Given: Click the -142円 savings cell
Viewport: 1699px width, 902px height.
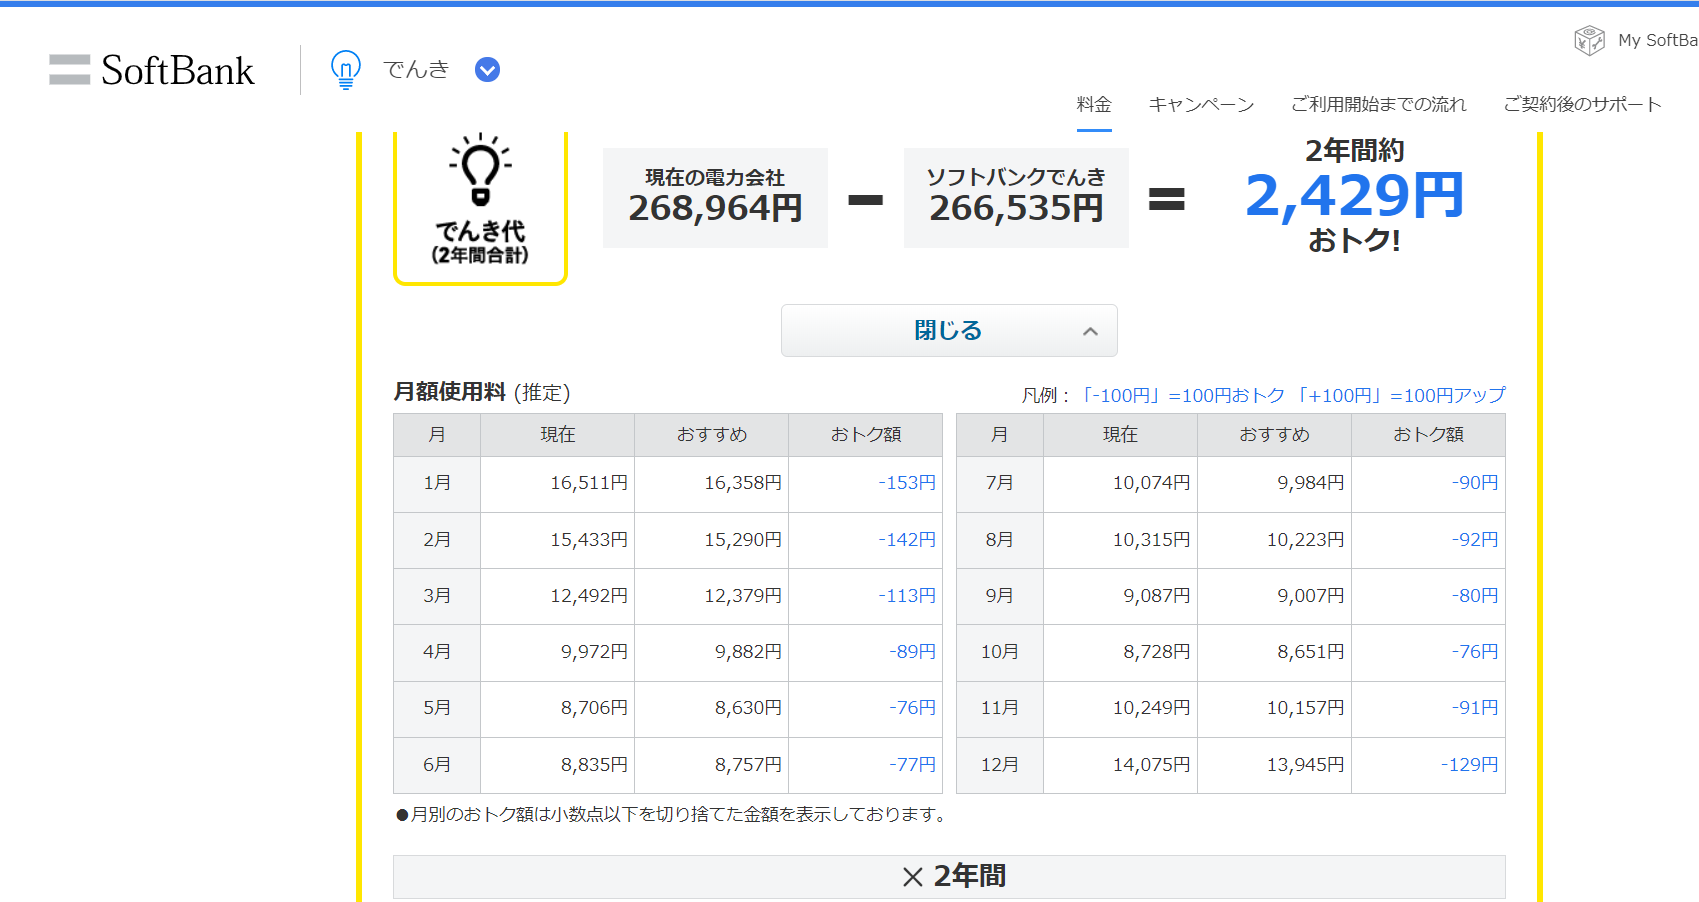Looking at the screenshot, I should [x=866, y=540].
